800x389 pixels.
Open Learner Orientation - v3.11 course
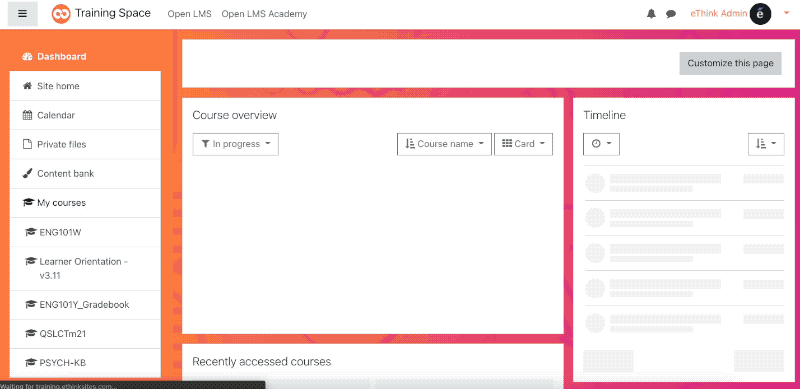85,269
